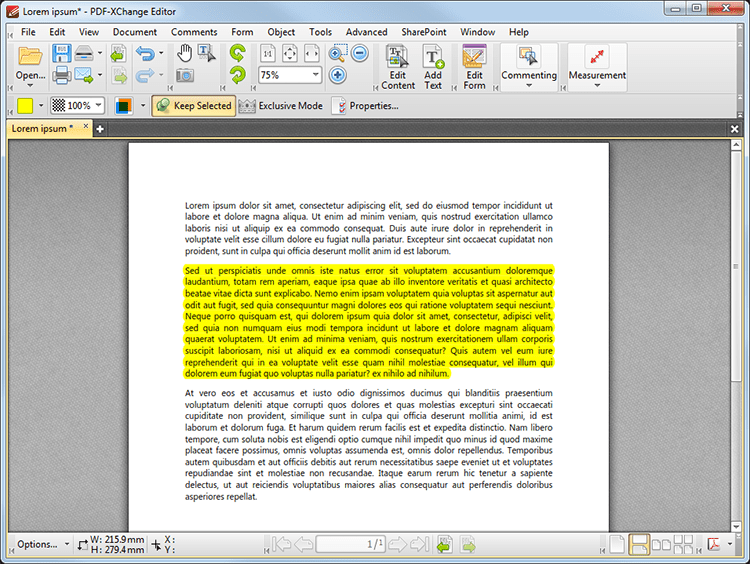Go to the first page using navigation arrow
The height and width of the screenshot is (564, 750).
pos(281,544)
